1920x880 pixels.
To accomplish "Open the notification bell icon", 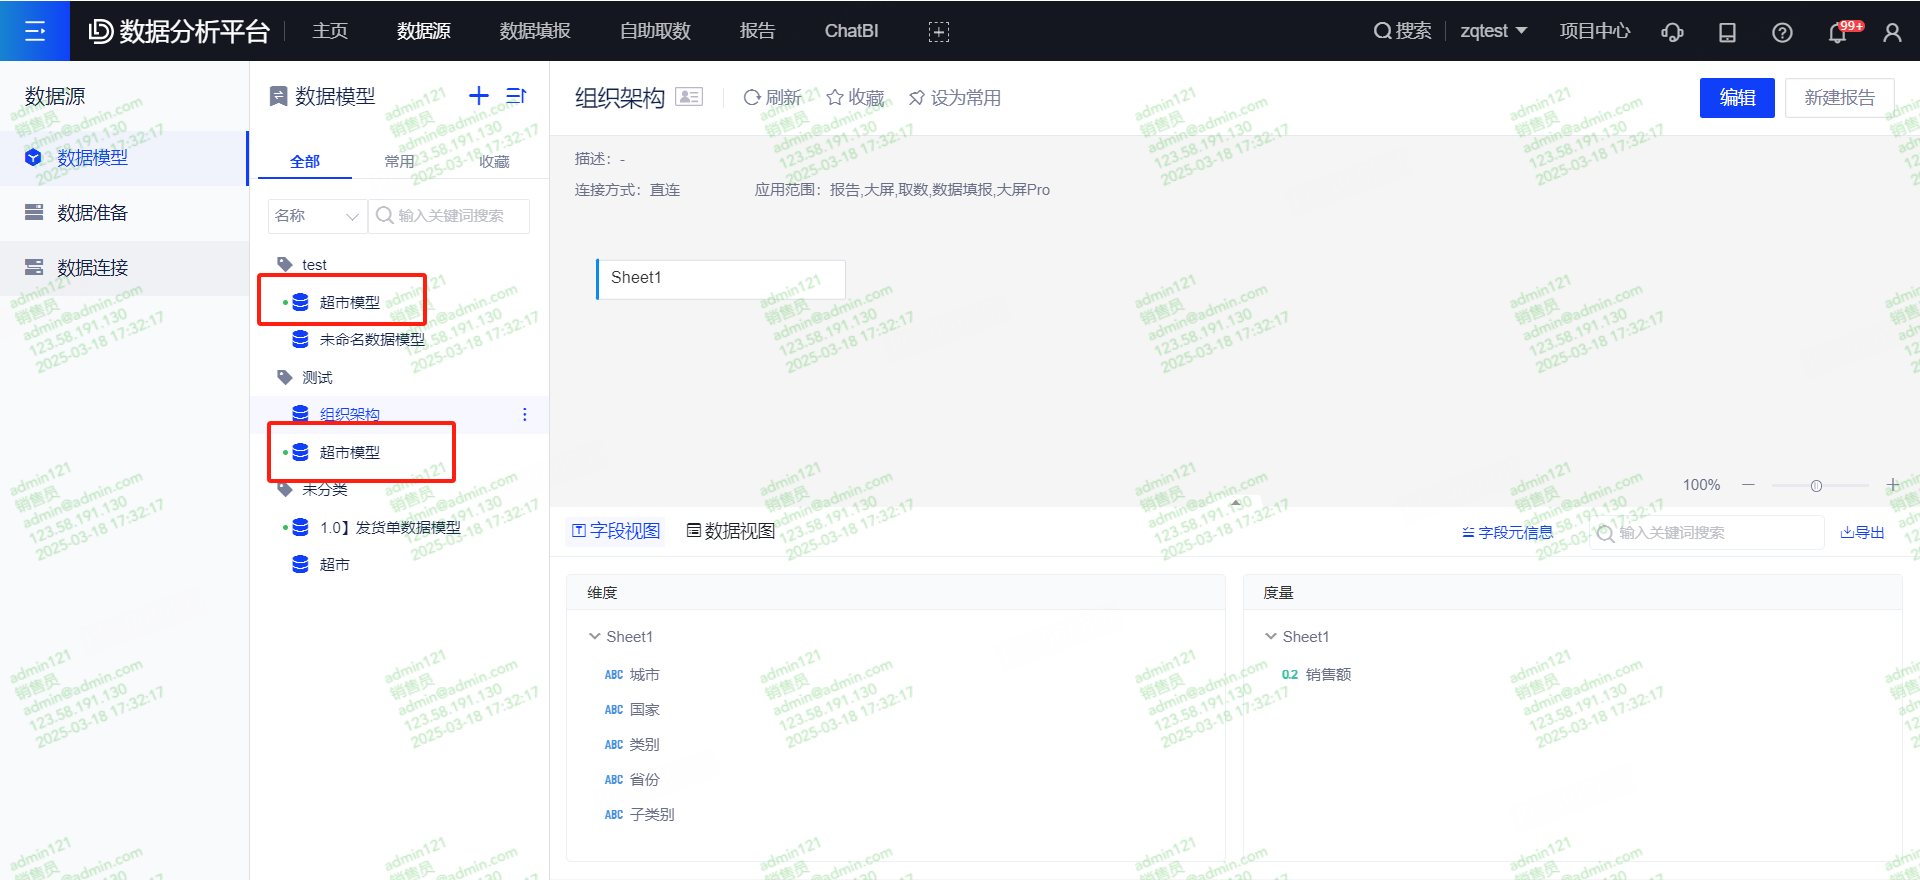I will 1837,32.
